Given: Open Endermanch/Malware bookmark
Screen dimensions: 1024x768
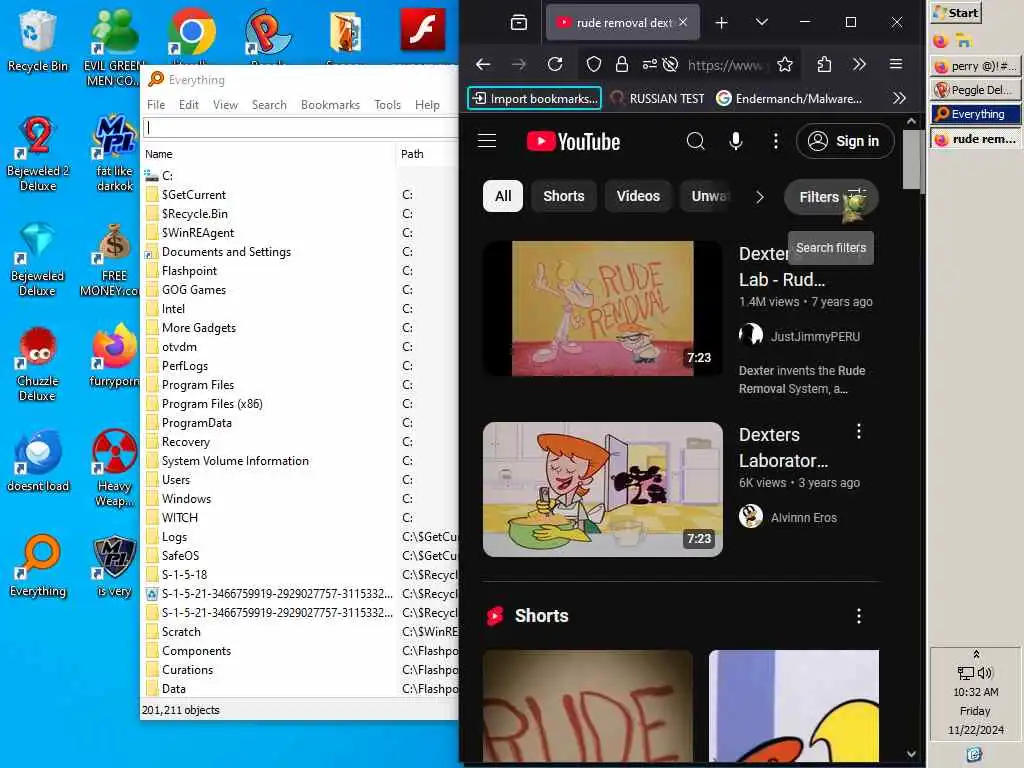Looking at the screenshot, I should coord(789,98).
